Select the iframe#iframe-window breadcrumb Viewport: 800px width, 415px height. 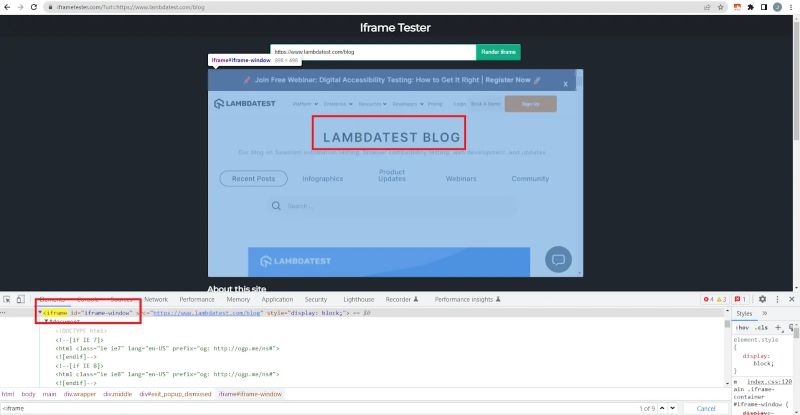click(x=250, y=394)
